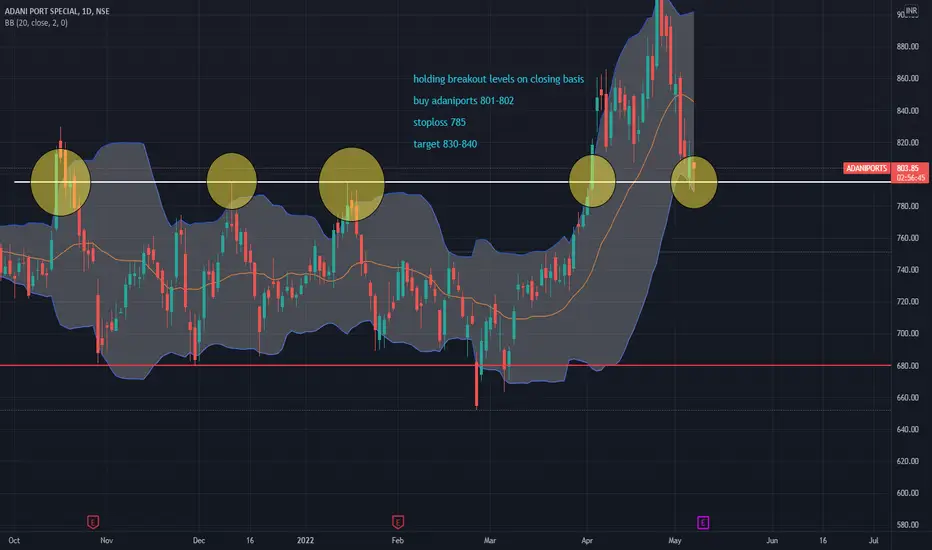Click the 680.00 price axis label
The width and height of the screenshot is (932, 550).
(907, 366)
